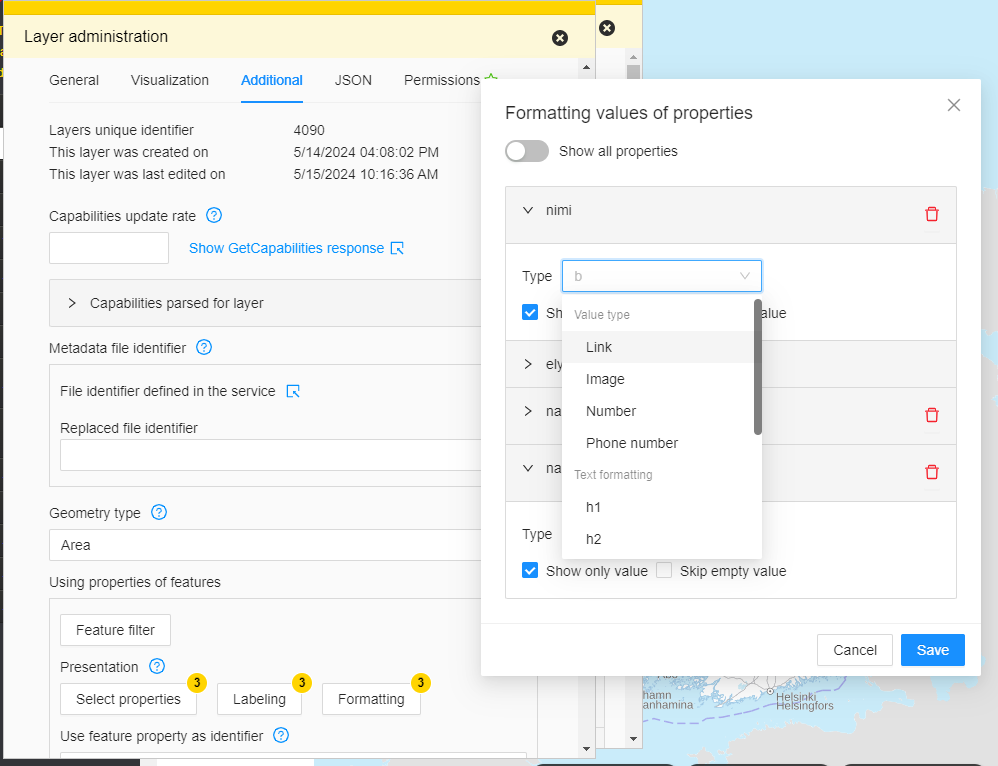
Task: Click help icon next to Metadata file identifier
Action: tap(204, 348)
